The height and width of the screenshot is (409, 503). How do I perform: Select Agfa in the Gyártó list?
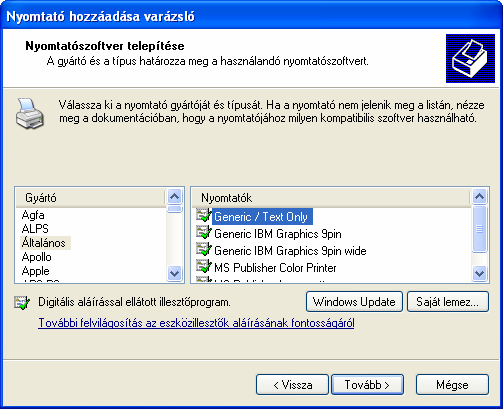click(x=33, y=215)
